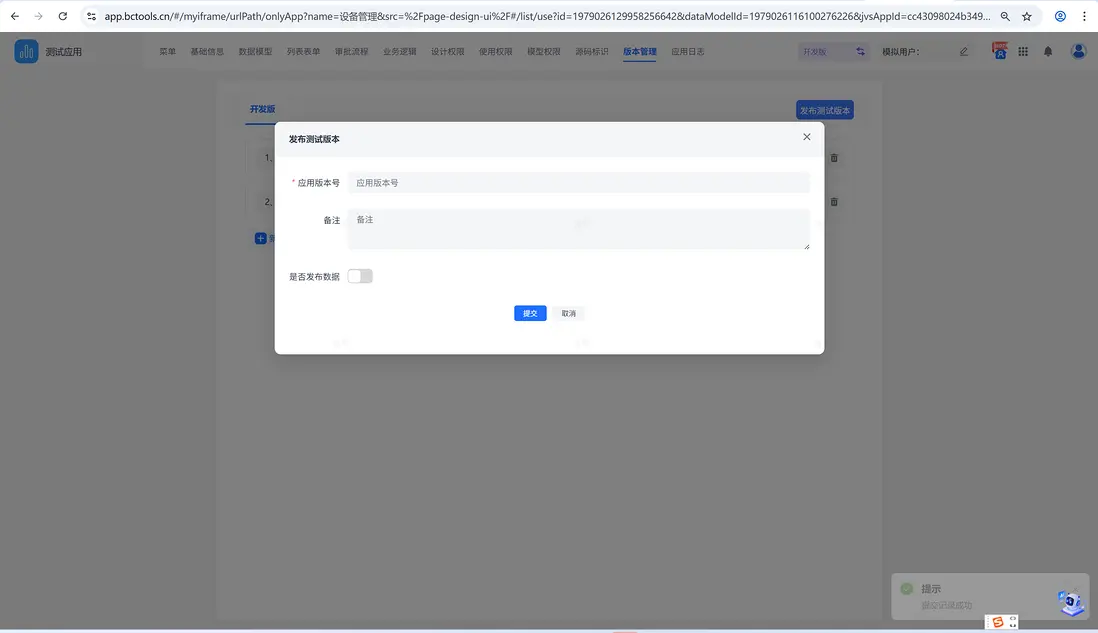Open the browser profile icon
Image resolution: width=1098 pixels, height=633 pixels.
[1060, 16]
